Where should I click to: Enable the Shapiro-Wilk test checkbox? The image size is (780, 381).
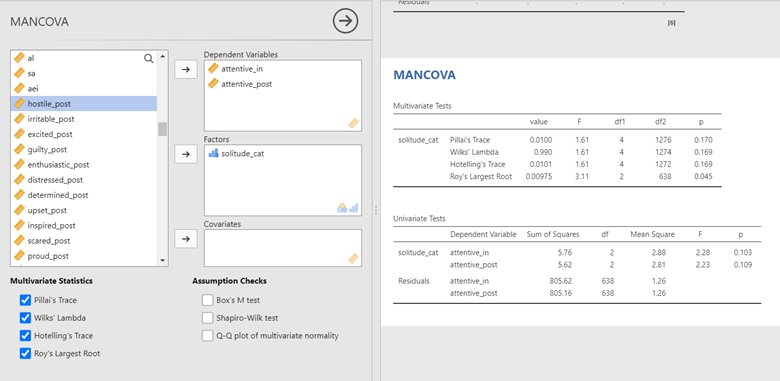coord(207,318)
